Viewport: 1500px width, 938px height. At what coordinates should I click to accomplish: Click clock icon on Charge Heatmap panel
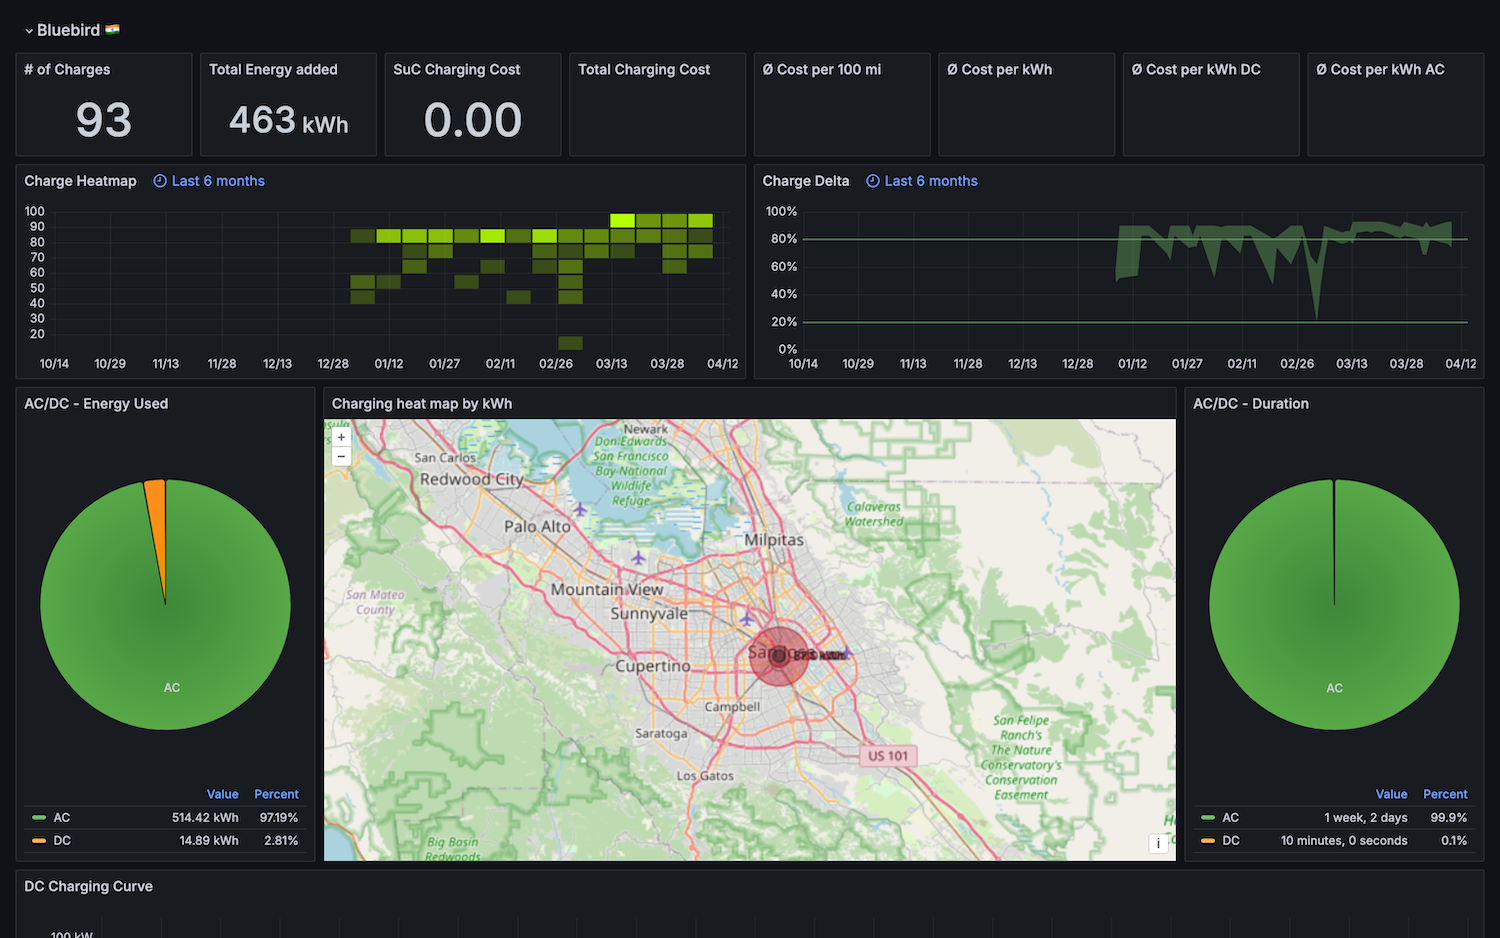[x=160, y=181]
